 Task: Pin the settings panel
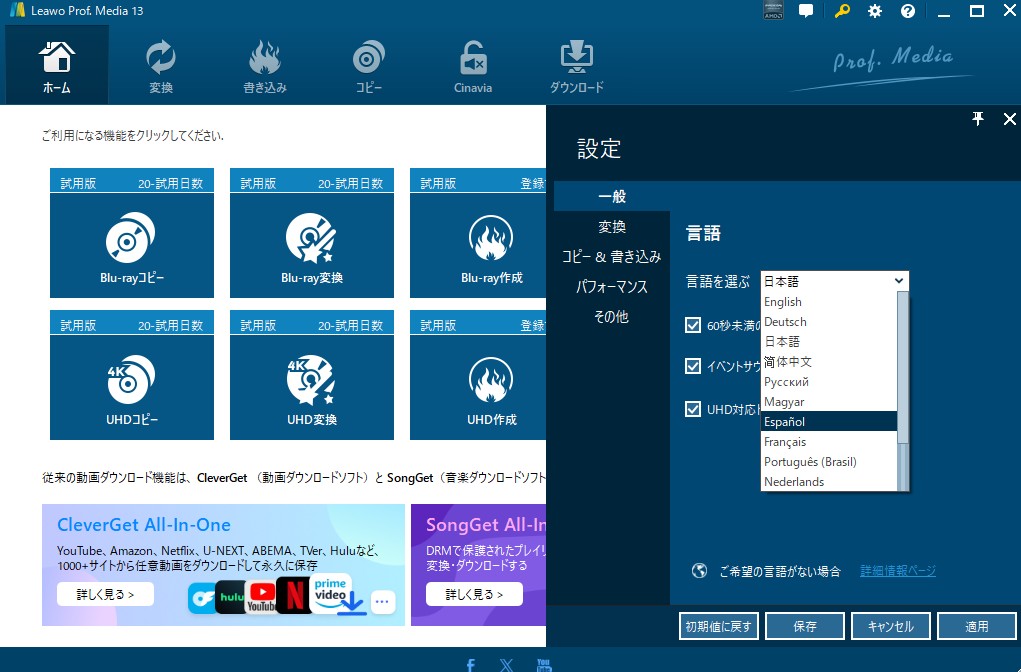[x=977, y=119]
